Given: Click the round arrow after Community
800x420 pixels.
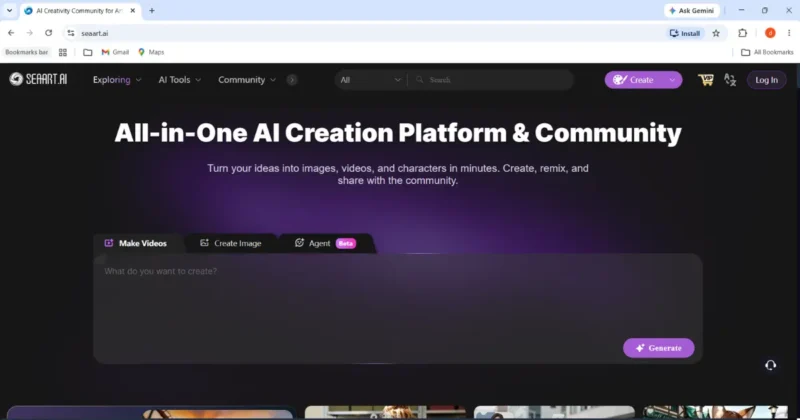Looking at the screenshot, I should tap(292, 80).
